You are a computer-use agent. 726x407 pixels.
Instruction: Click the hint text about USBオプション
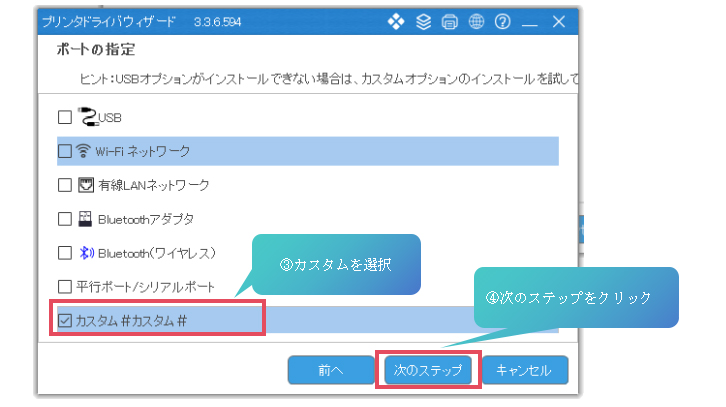click(329, 79)
